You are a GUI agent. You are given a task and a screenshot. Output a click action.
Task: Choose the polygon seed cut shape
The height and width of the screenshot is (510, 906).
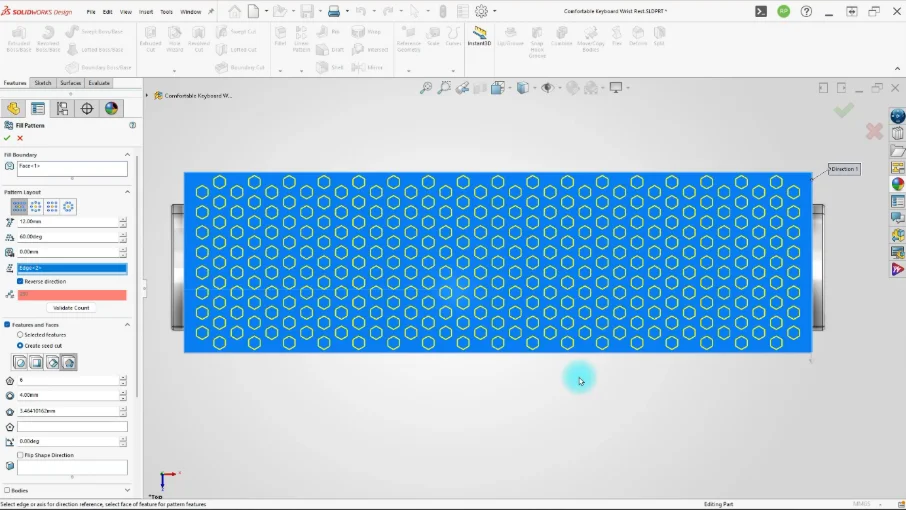click(x=69, y=363)
